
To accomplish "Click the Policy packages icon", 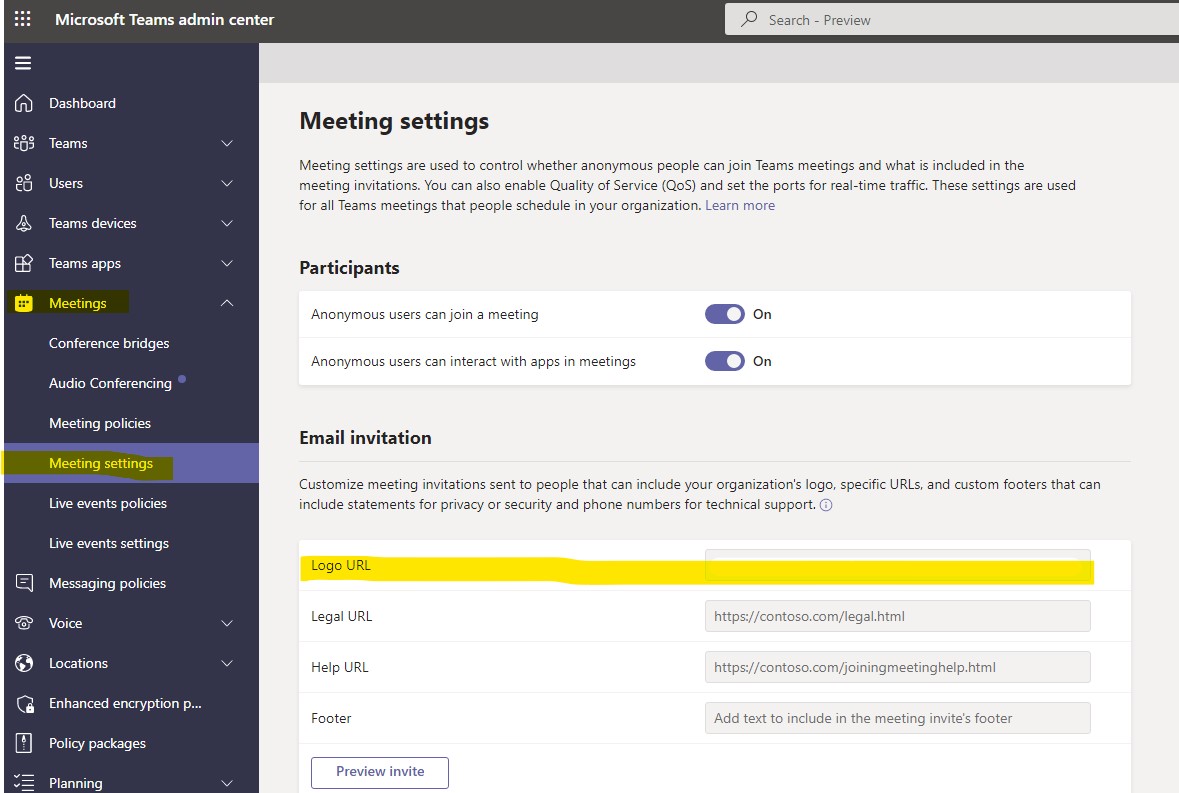I will coord(24,743).
